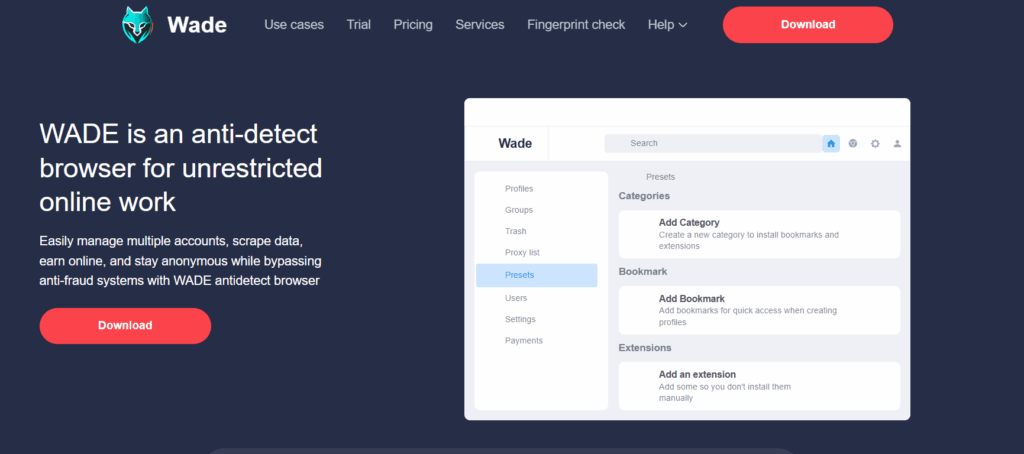Open Proxy list in the sidebar
Image resolution: width=1024 pixels, height=454 pixels.
pos(522,253)
